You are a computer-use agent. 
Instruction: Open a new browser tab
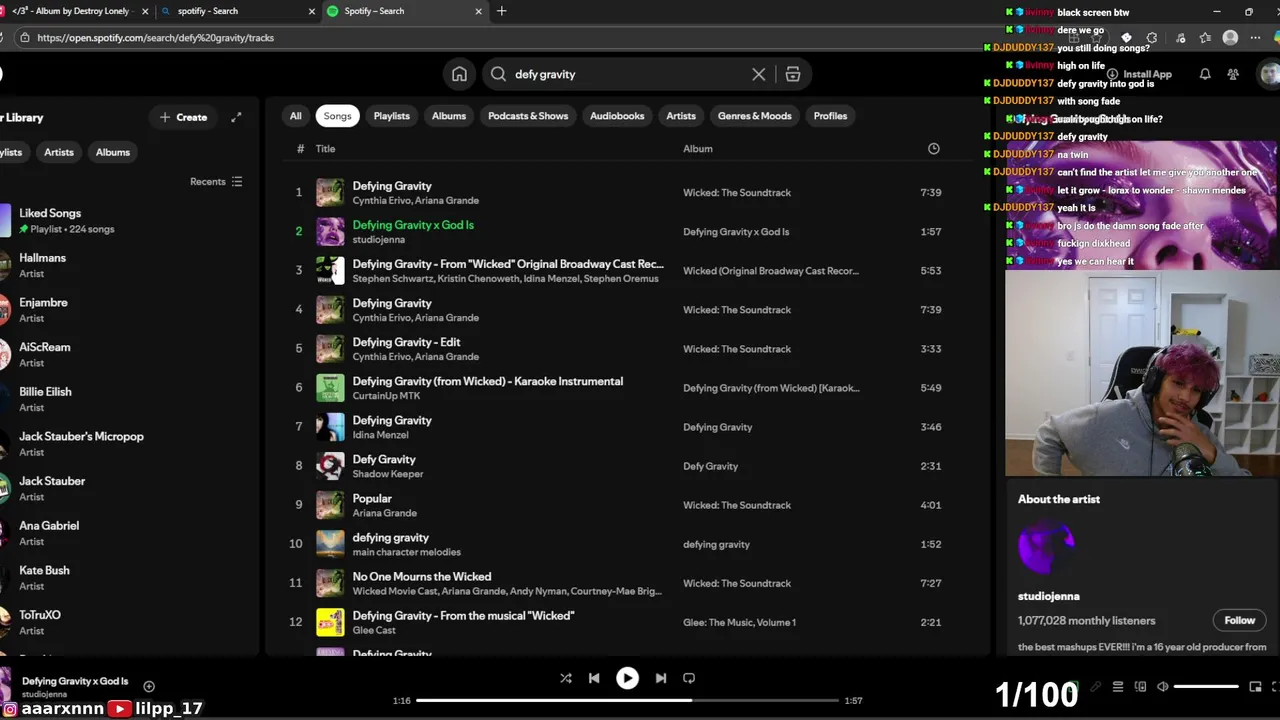[502, 11]
